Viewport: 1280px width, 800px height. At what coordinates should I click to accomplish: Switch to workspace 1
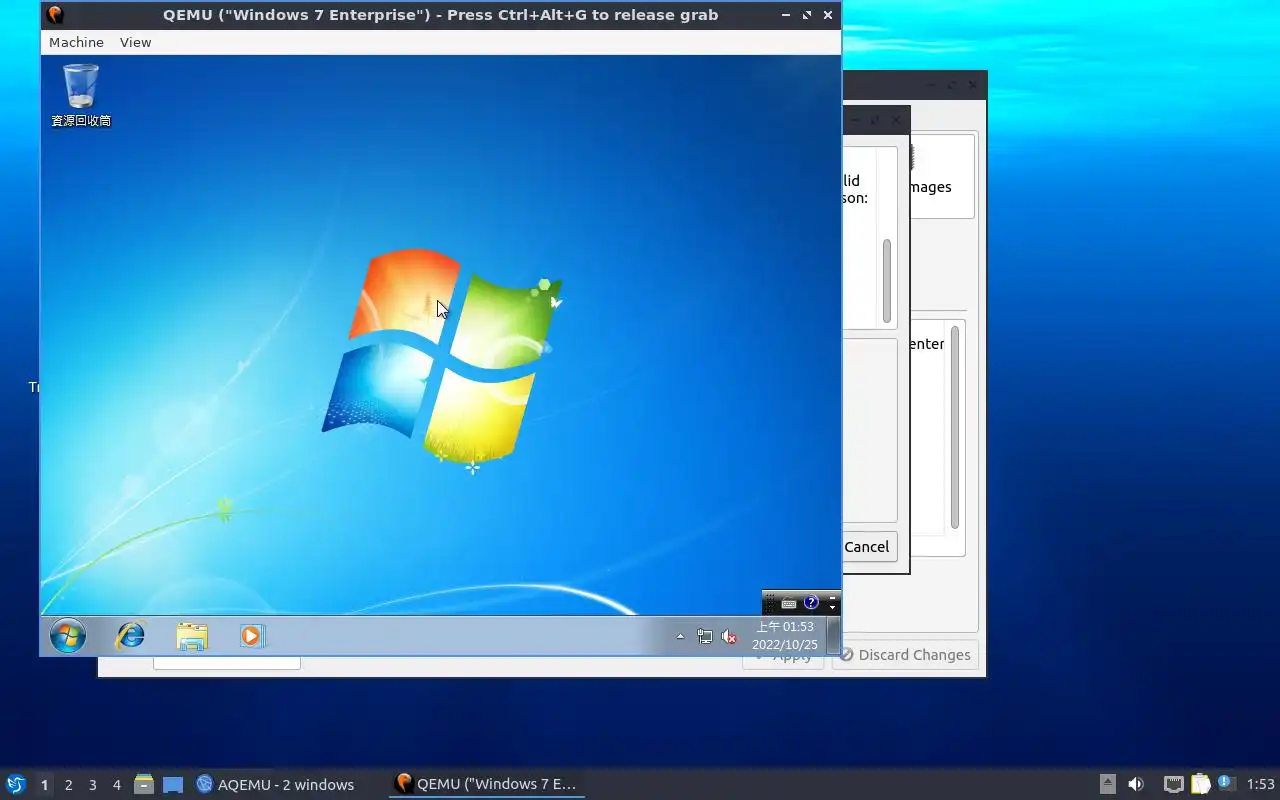click(x=44, y=785)
